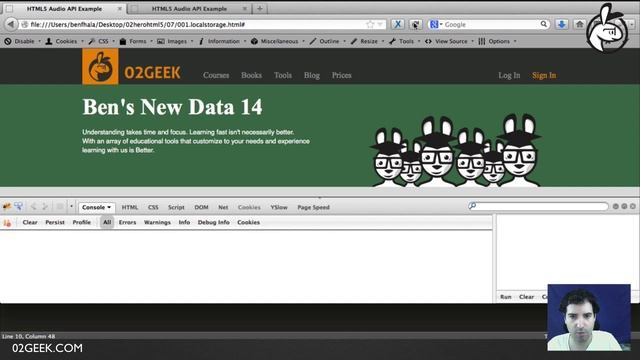Switch to the Firebug CSS tab
Image resolution: width=640 pixels, height=360 pixels.
153,207
